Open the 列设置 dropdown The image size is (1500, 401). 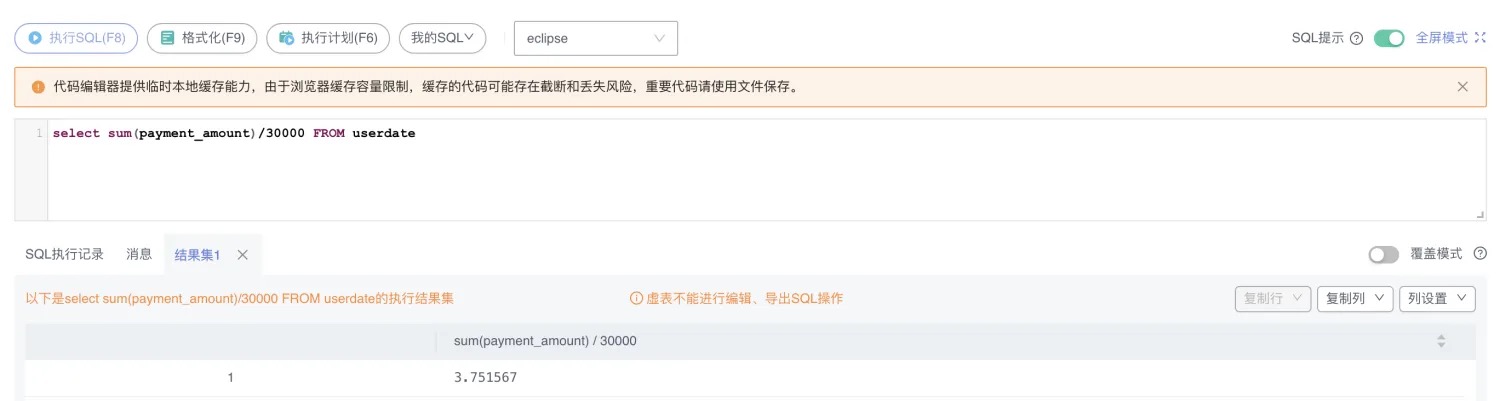(x=1436, y=298)
